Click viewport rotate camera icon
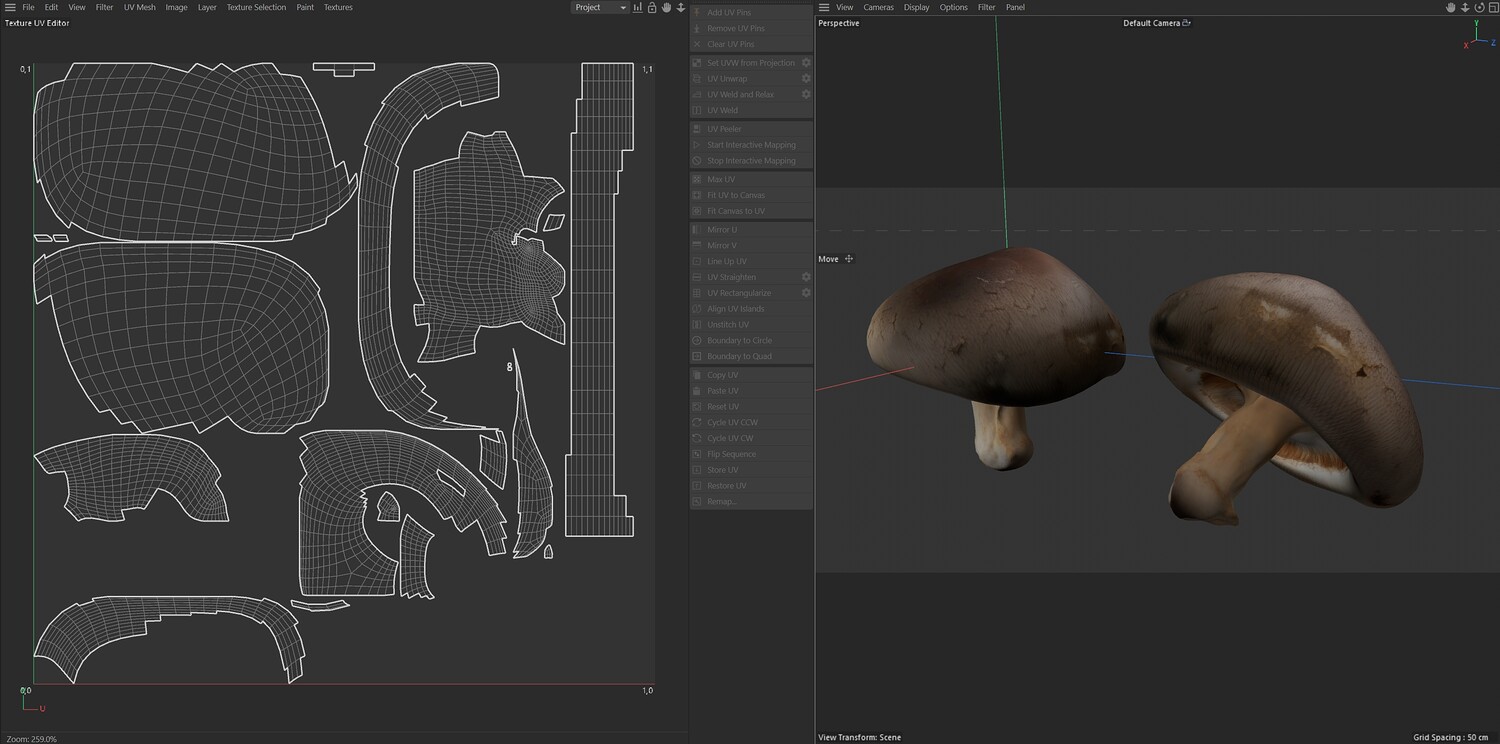Image resolution: width=1500 pixels, height=744 pixels. 1479,7
